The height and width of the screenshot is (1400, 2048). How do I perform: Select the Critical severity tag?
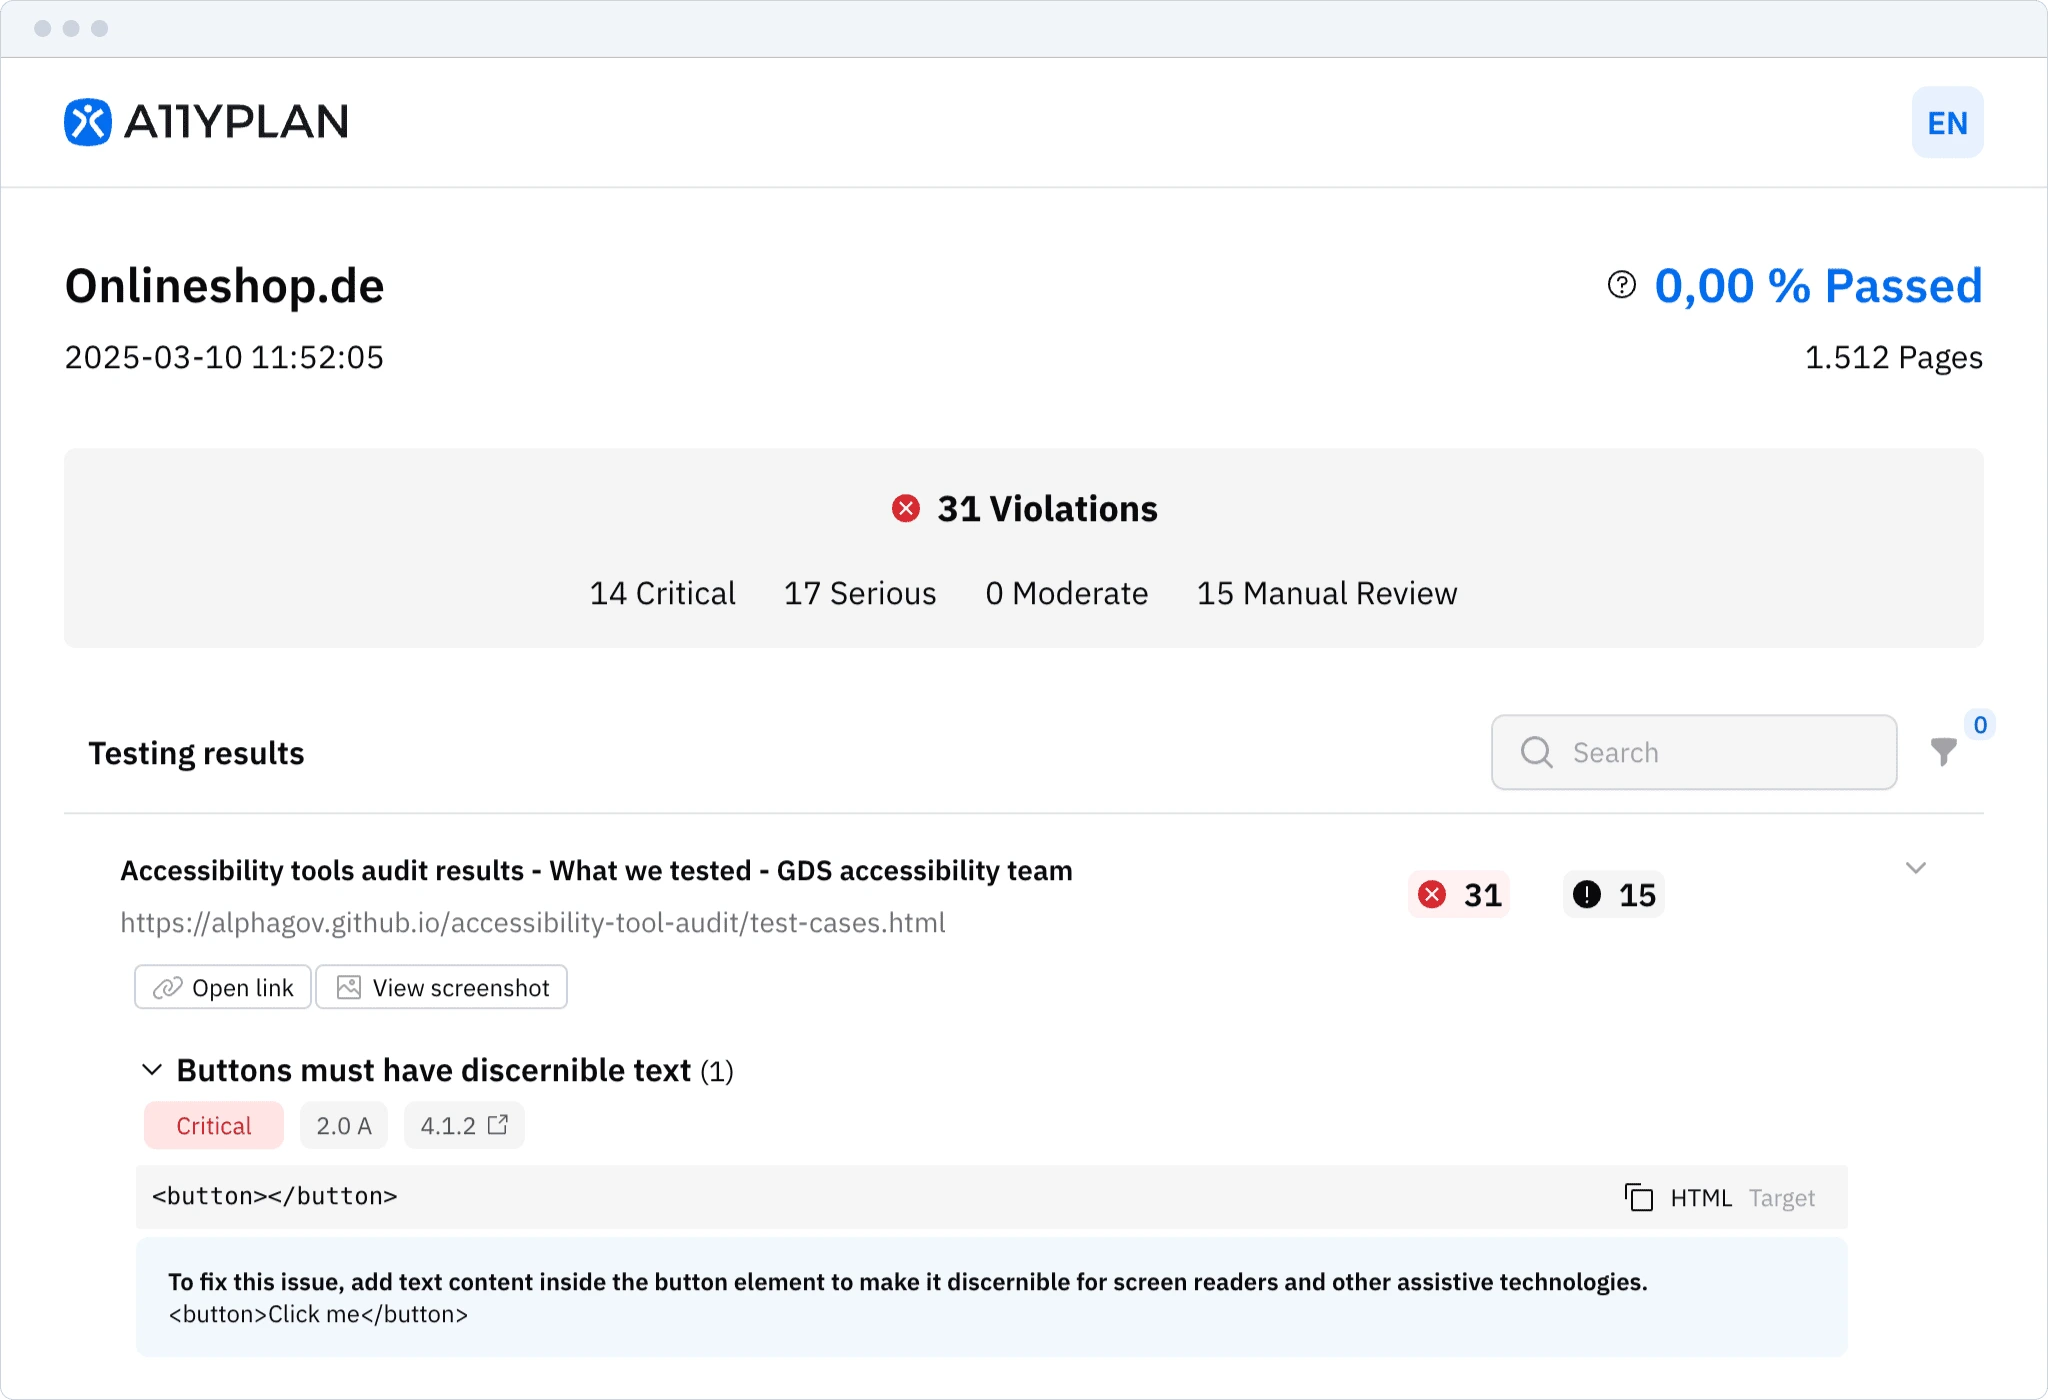(x=213, y=1126)
